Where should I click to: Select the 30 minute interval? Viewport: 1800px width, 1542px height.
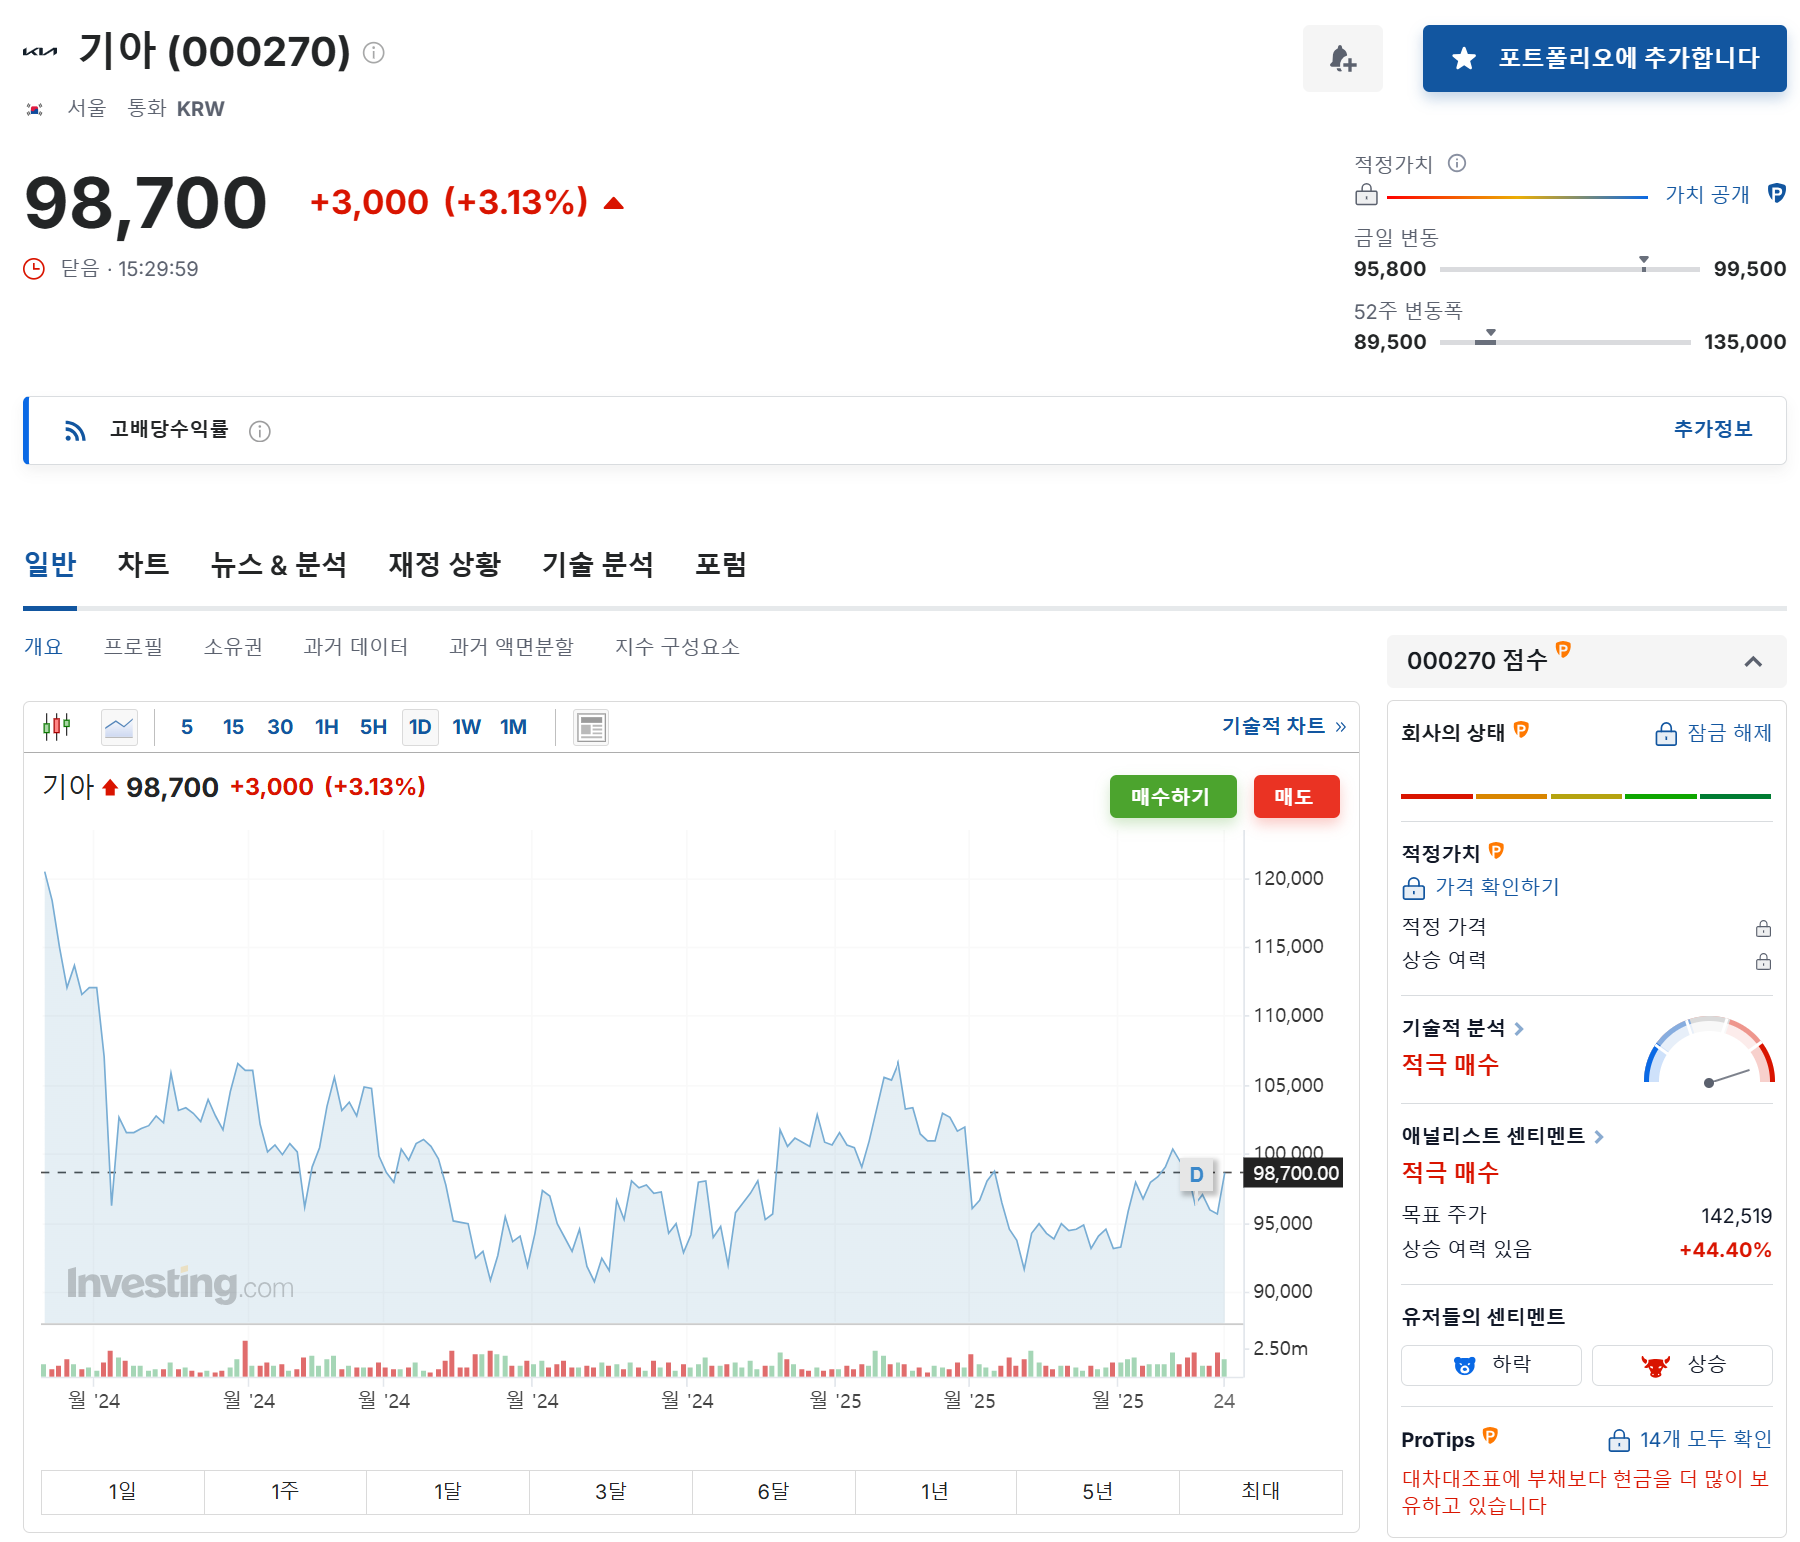coord(280,727)
